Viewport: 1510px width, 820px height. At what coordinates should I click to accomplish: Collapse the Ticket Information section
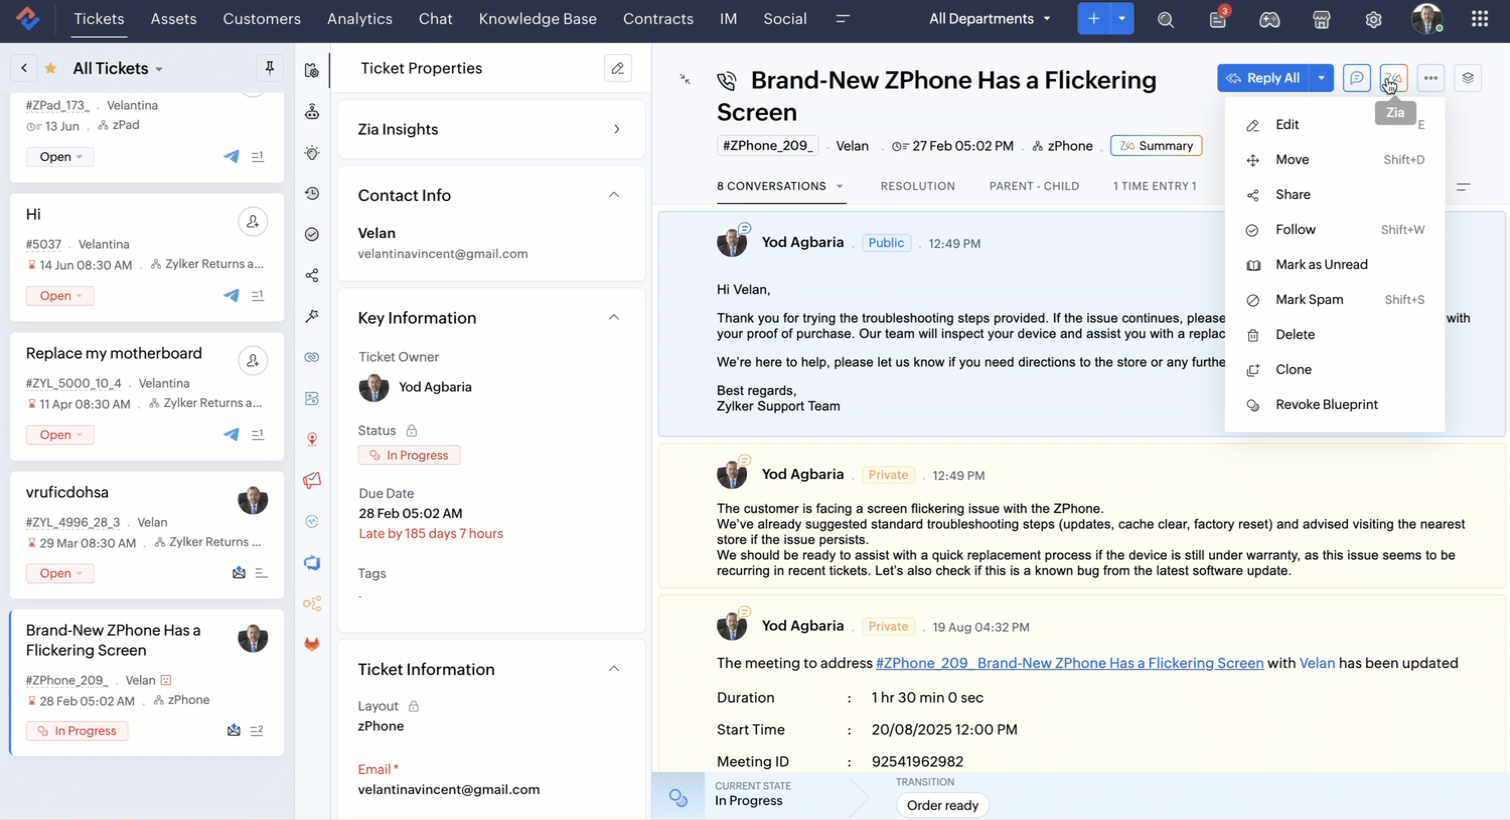tap(614, 669)
